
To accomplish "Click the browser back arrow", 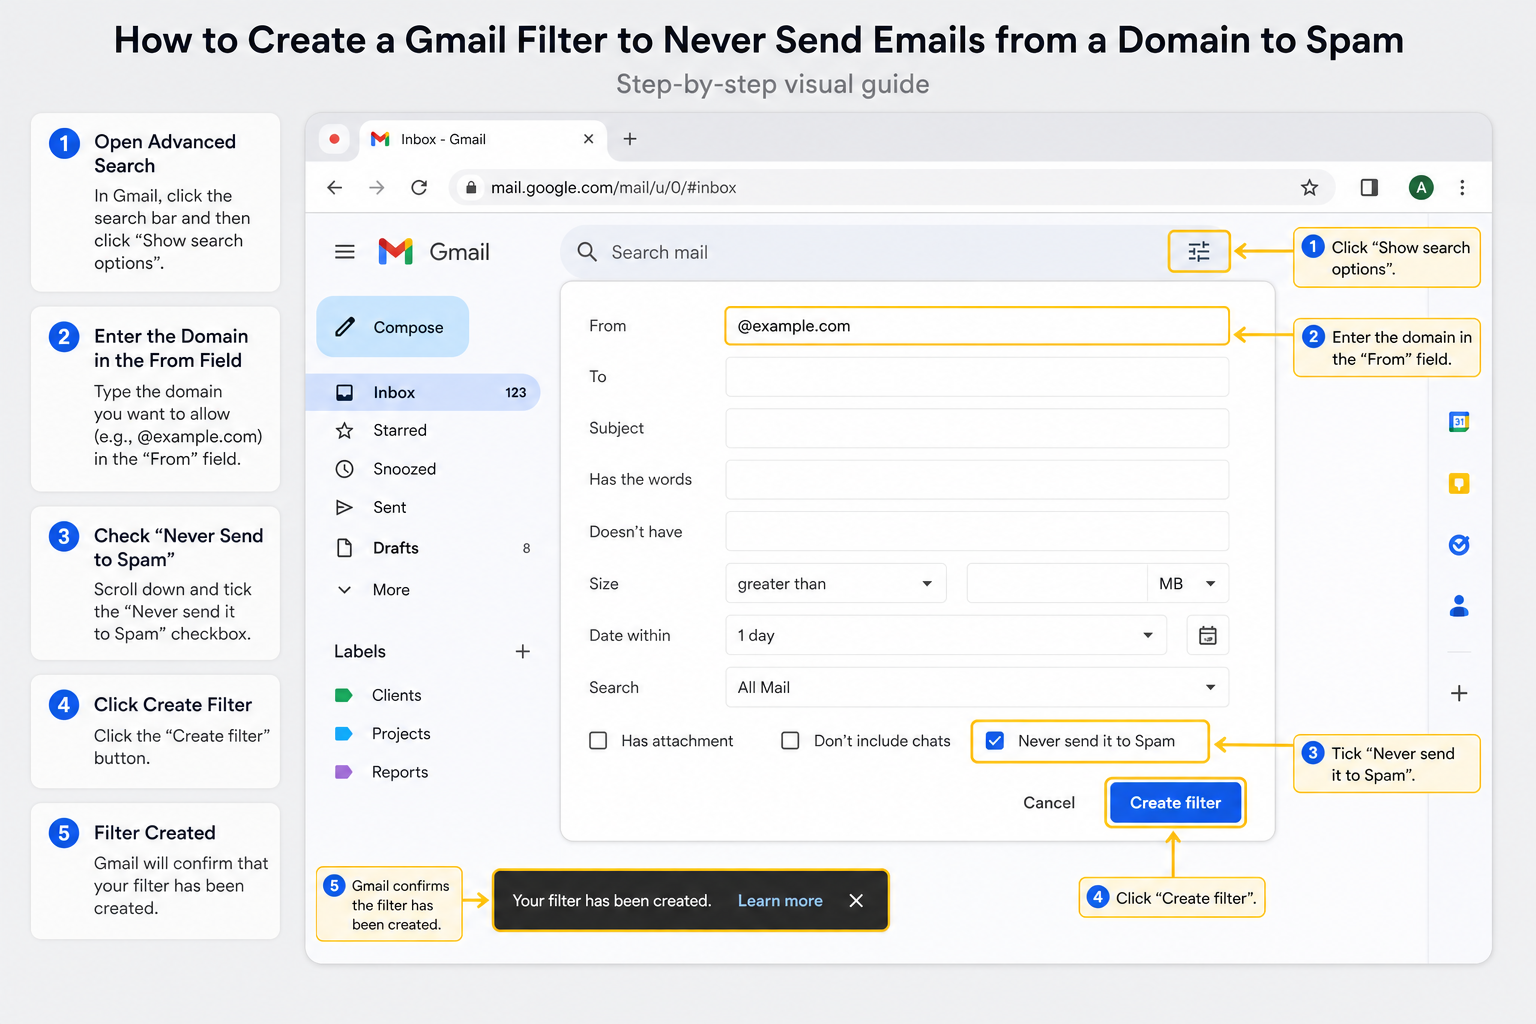I will (x=335, y=187).
